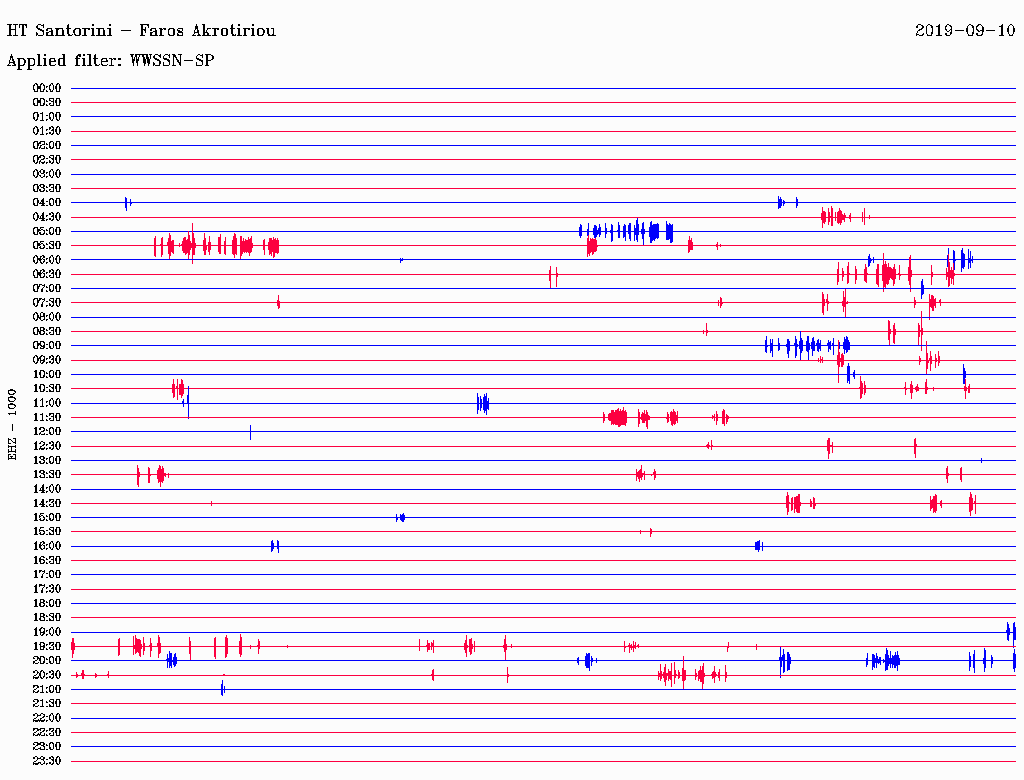This screenshot has height=780, width=1024.
Task: Select the 19:30 time label
Action: [46, 646]
